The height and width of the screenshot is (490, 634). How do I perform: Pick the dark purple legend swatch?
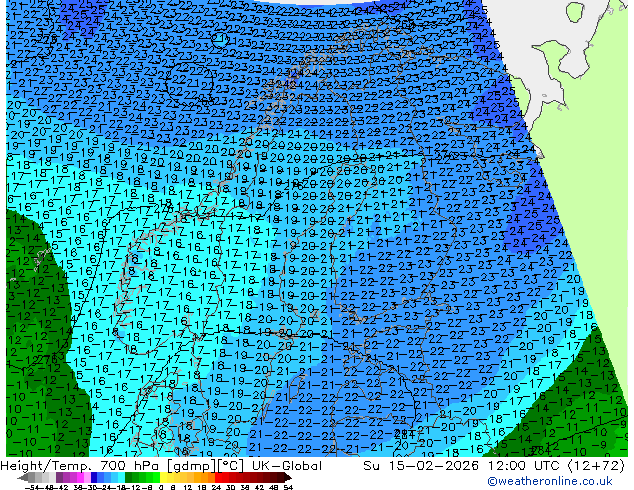pos(59,478)
